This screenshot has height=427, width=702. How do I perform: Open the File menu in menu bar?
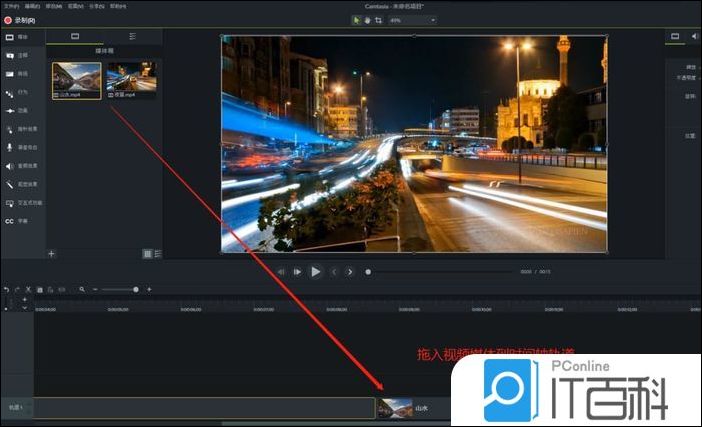10,6
